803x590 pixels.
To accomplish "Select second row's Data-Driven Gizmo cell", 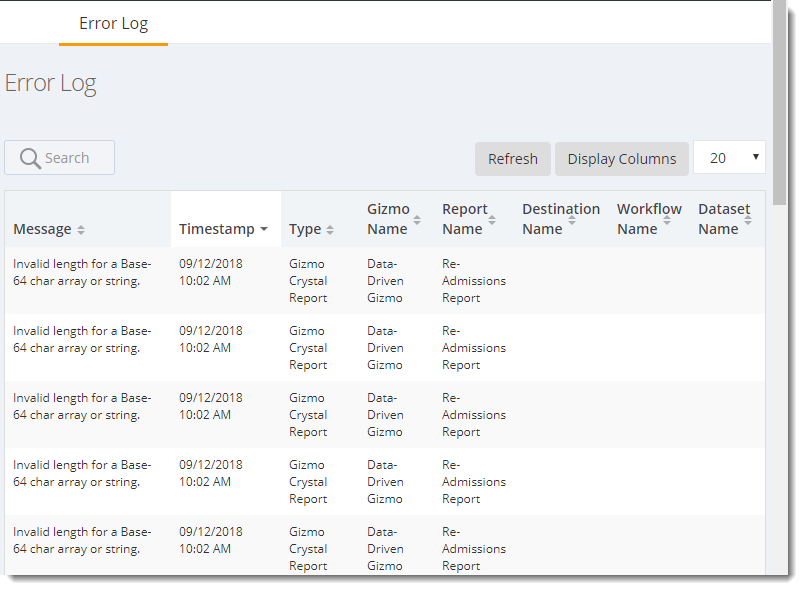I will [385, 348].
